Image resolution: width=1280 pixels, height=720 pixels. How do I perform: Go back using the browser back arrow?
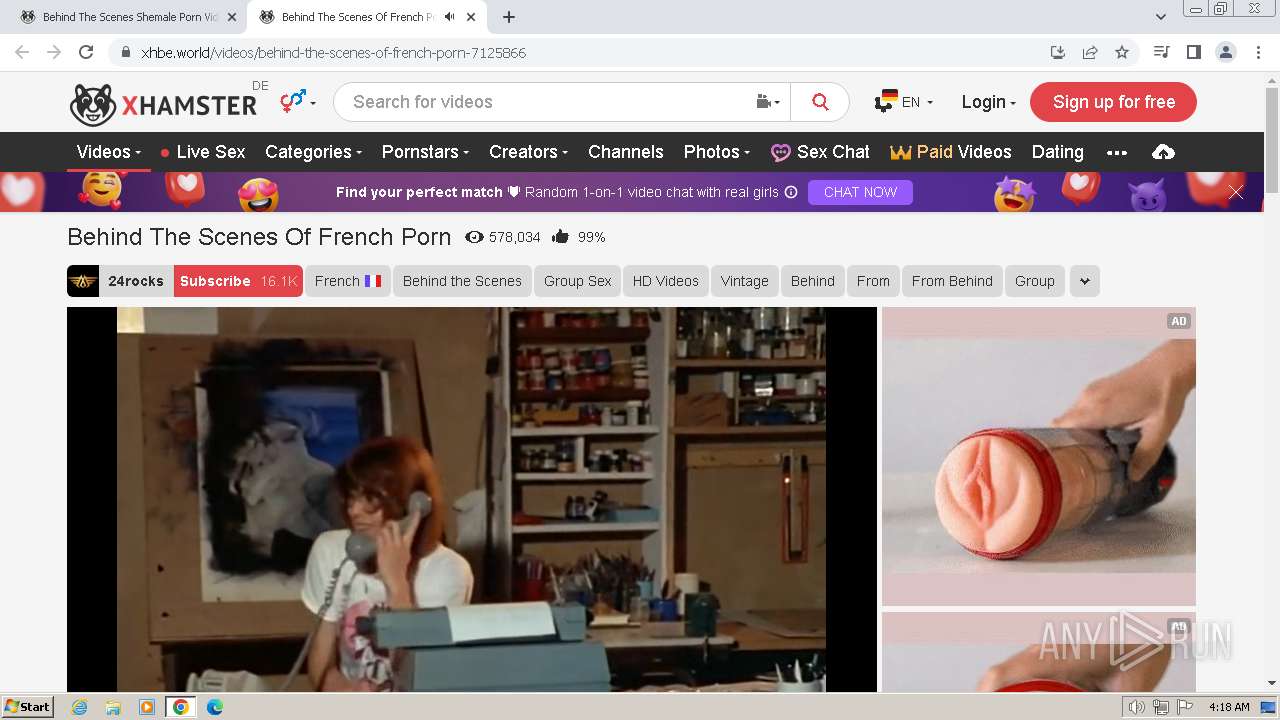coord(22,52)
